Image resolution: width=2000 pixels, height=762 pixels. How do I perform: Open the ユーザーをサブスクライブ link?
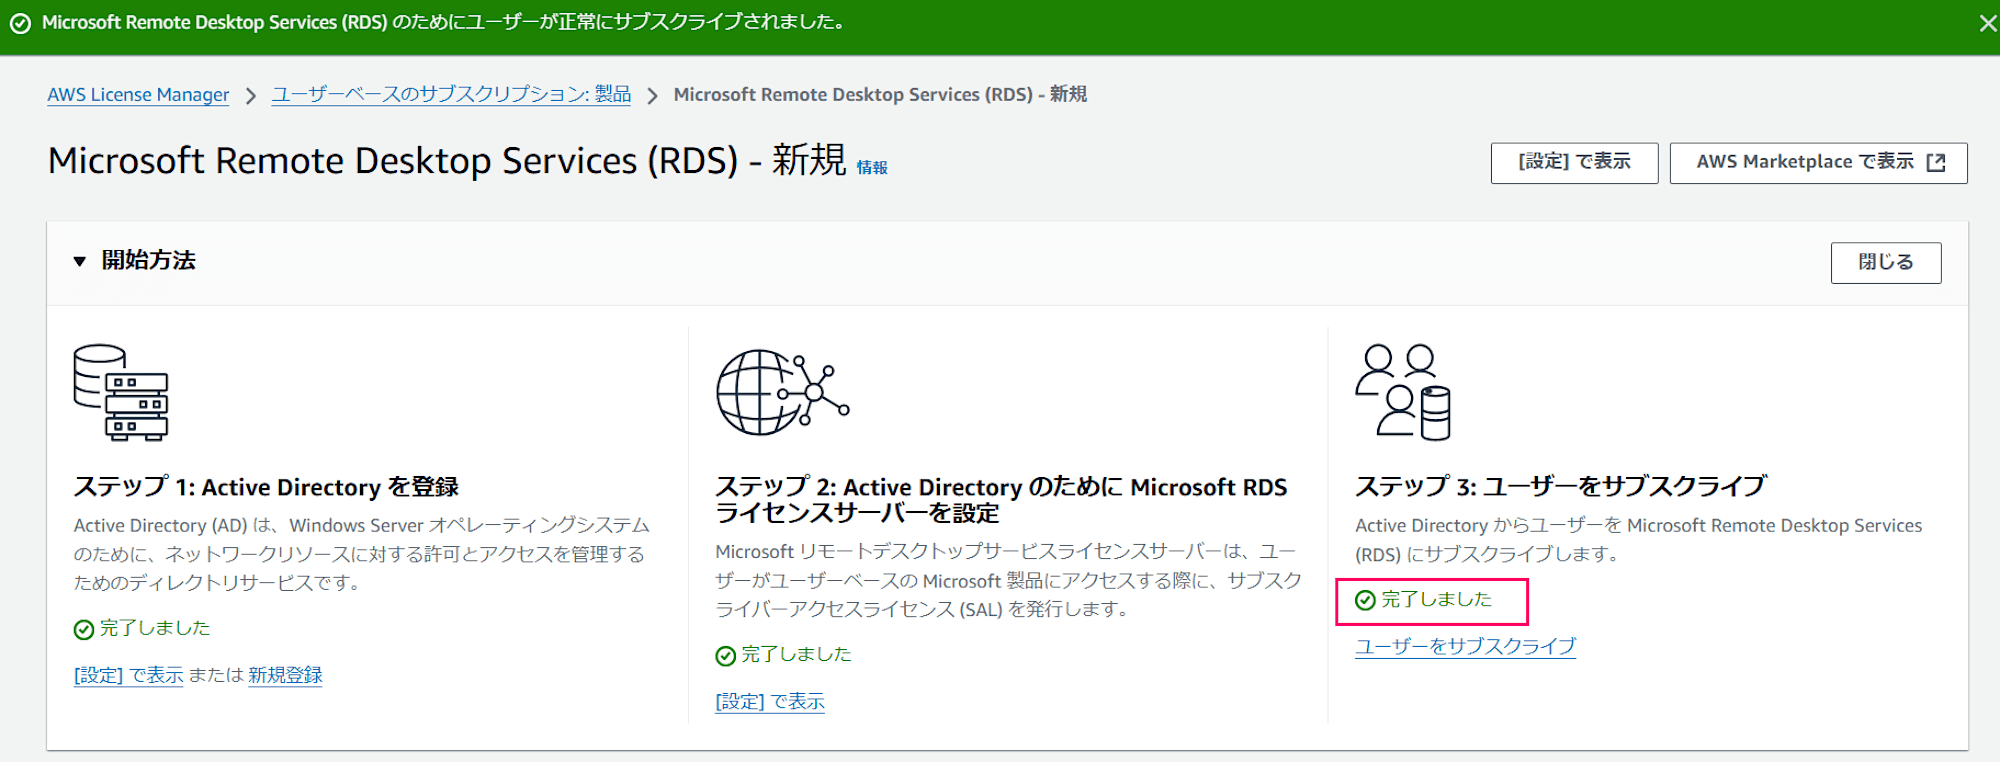[1465, 646]
